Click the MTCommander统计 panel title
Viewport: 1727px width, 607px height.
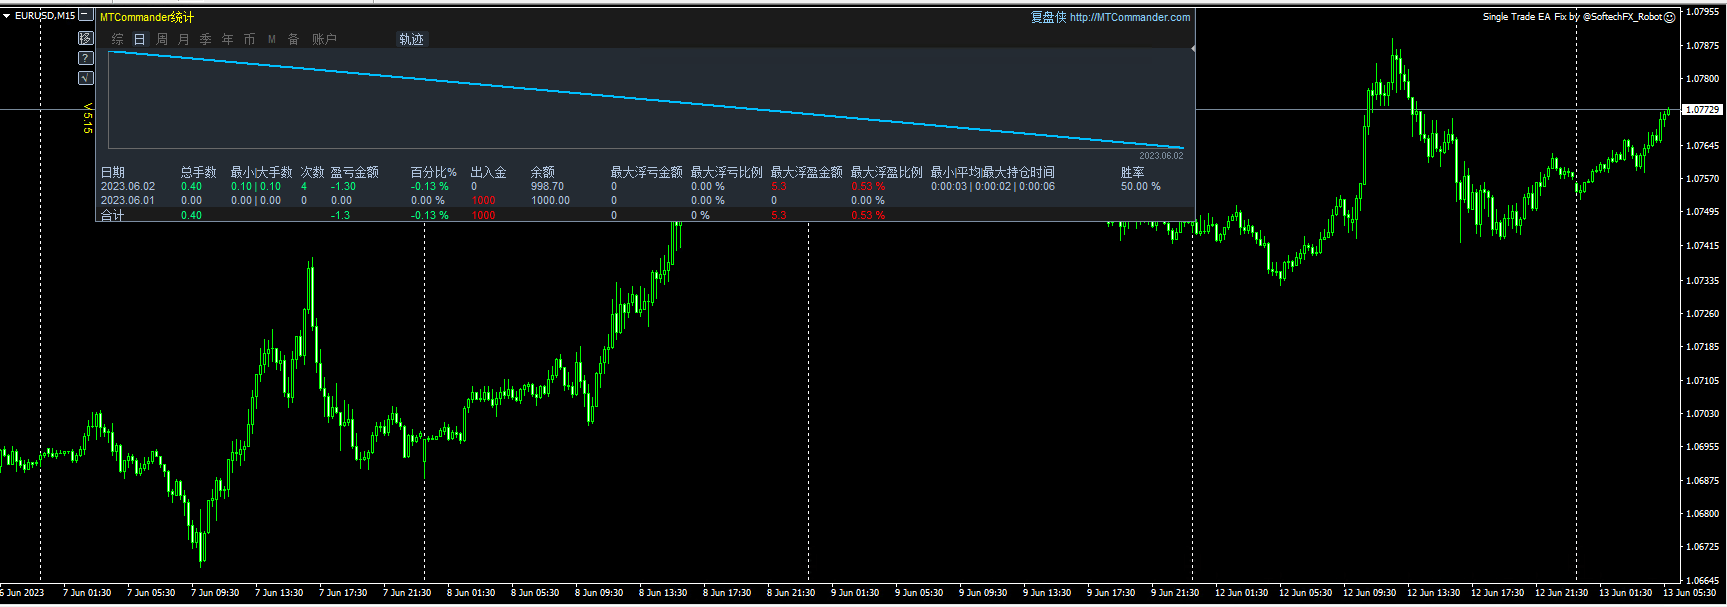click(147, 17)
